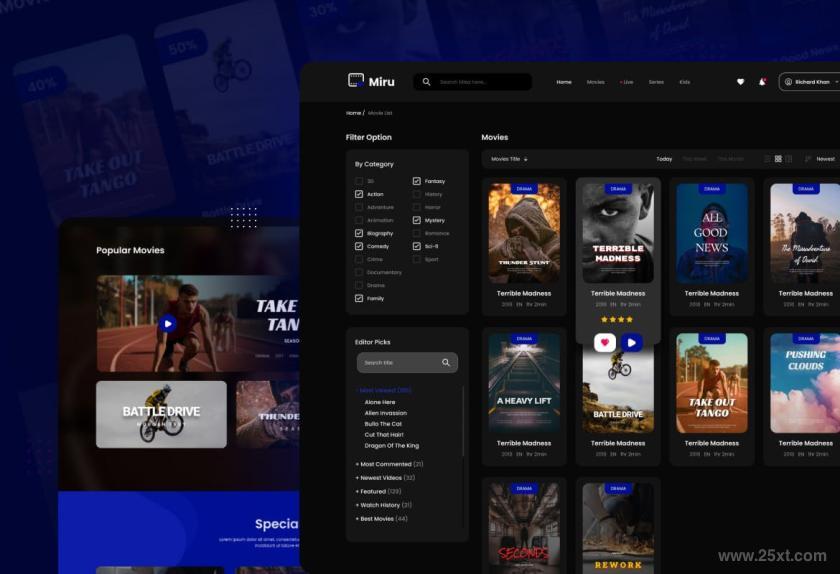
Task: Click the Miru logo icon
Action: click(356, 80)
